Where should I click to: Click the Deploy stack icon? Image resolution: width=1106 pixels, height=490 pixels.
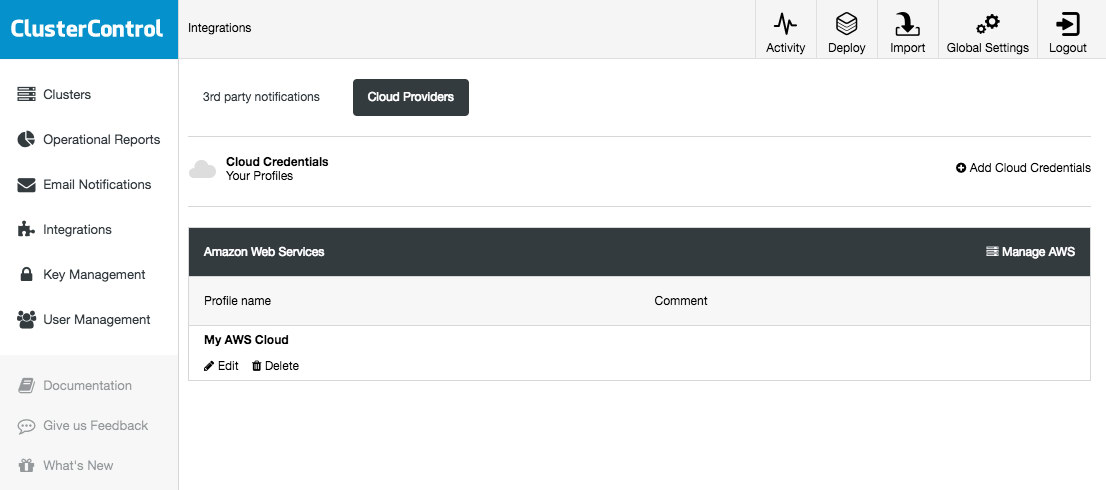tap(846, 24)
